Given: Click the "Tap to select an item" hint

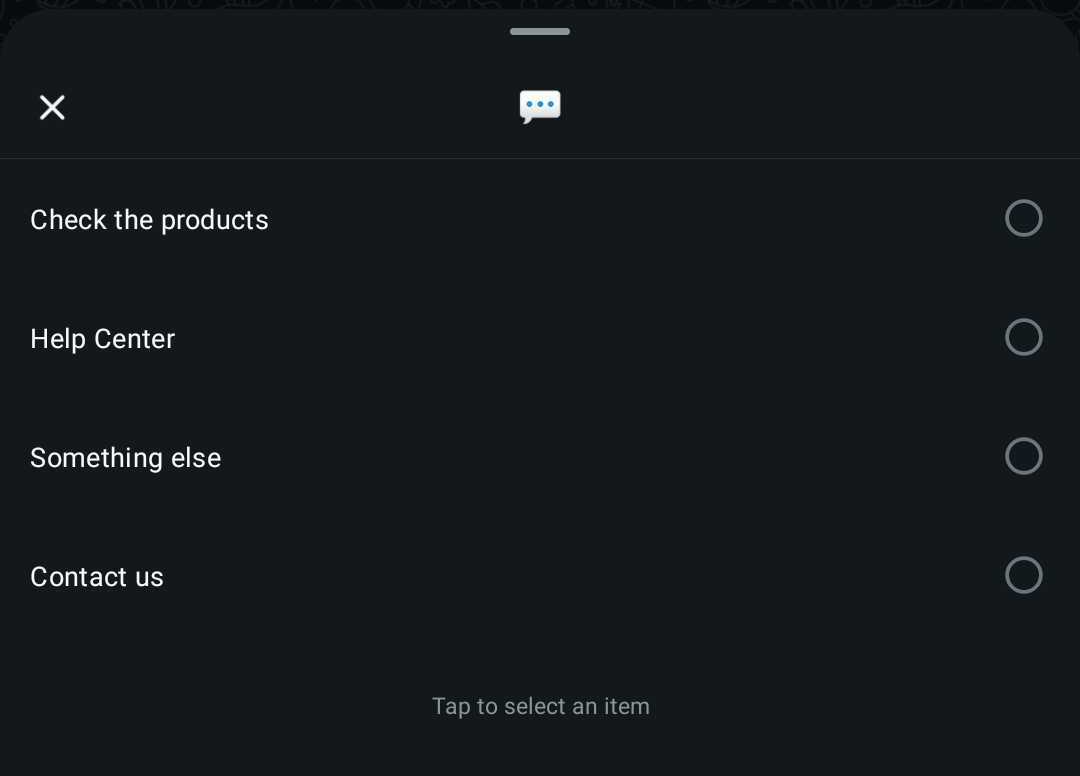Looking at the screenshot, I should pos(540,706).
